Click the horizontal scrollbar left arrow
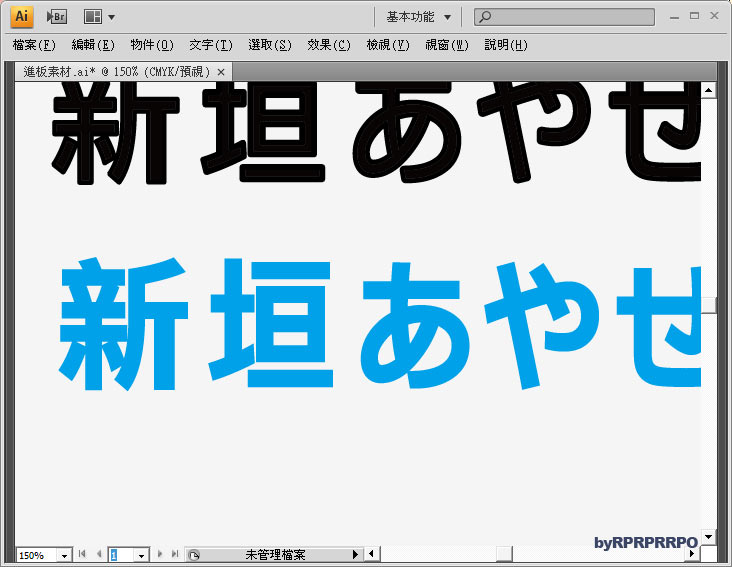Image resolution: width=732 pixels, height=567 pixels. [372, 554]
